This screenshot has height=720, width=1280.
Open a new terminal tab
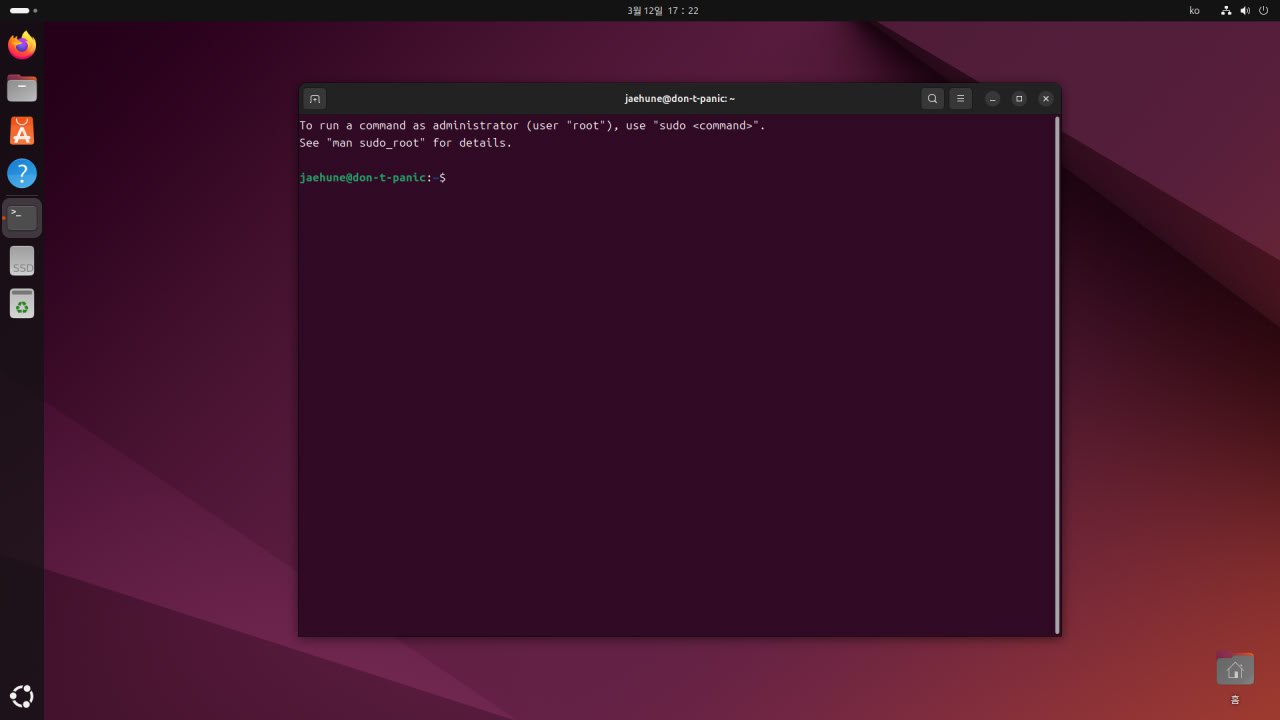tap(314, 99)
